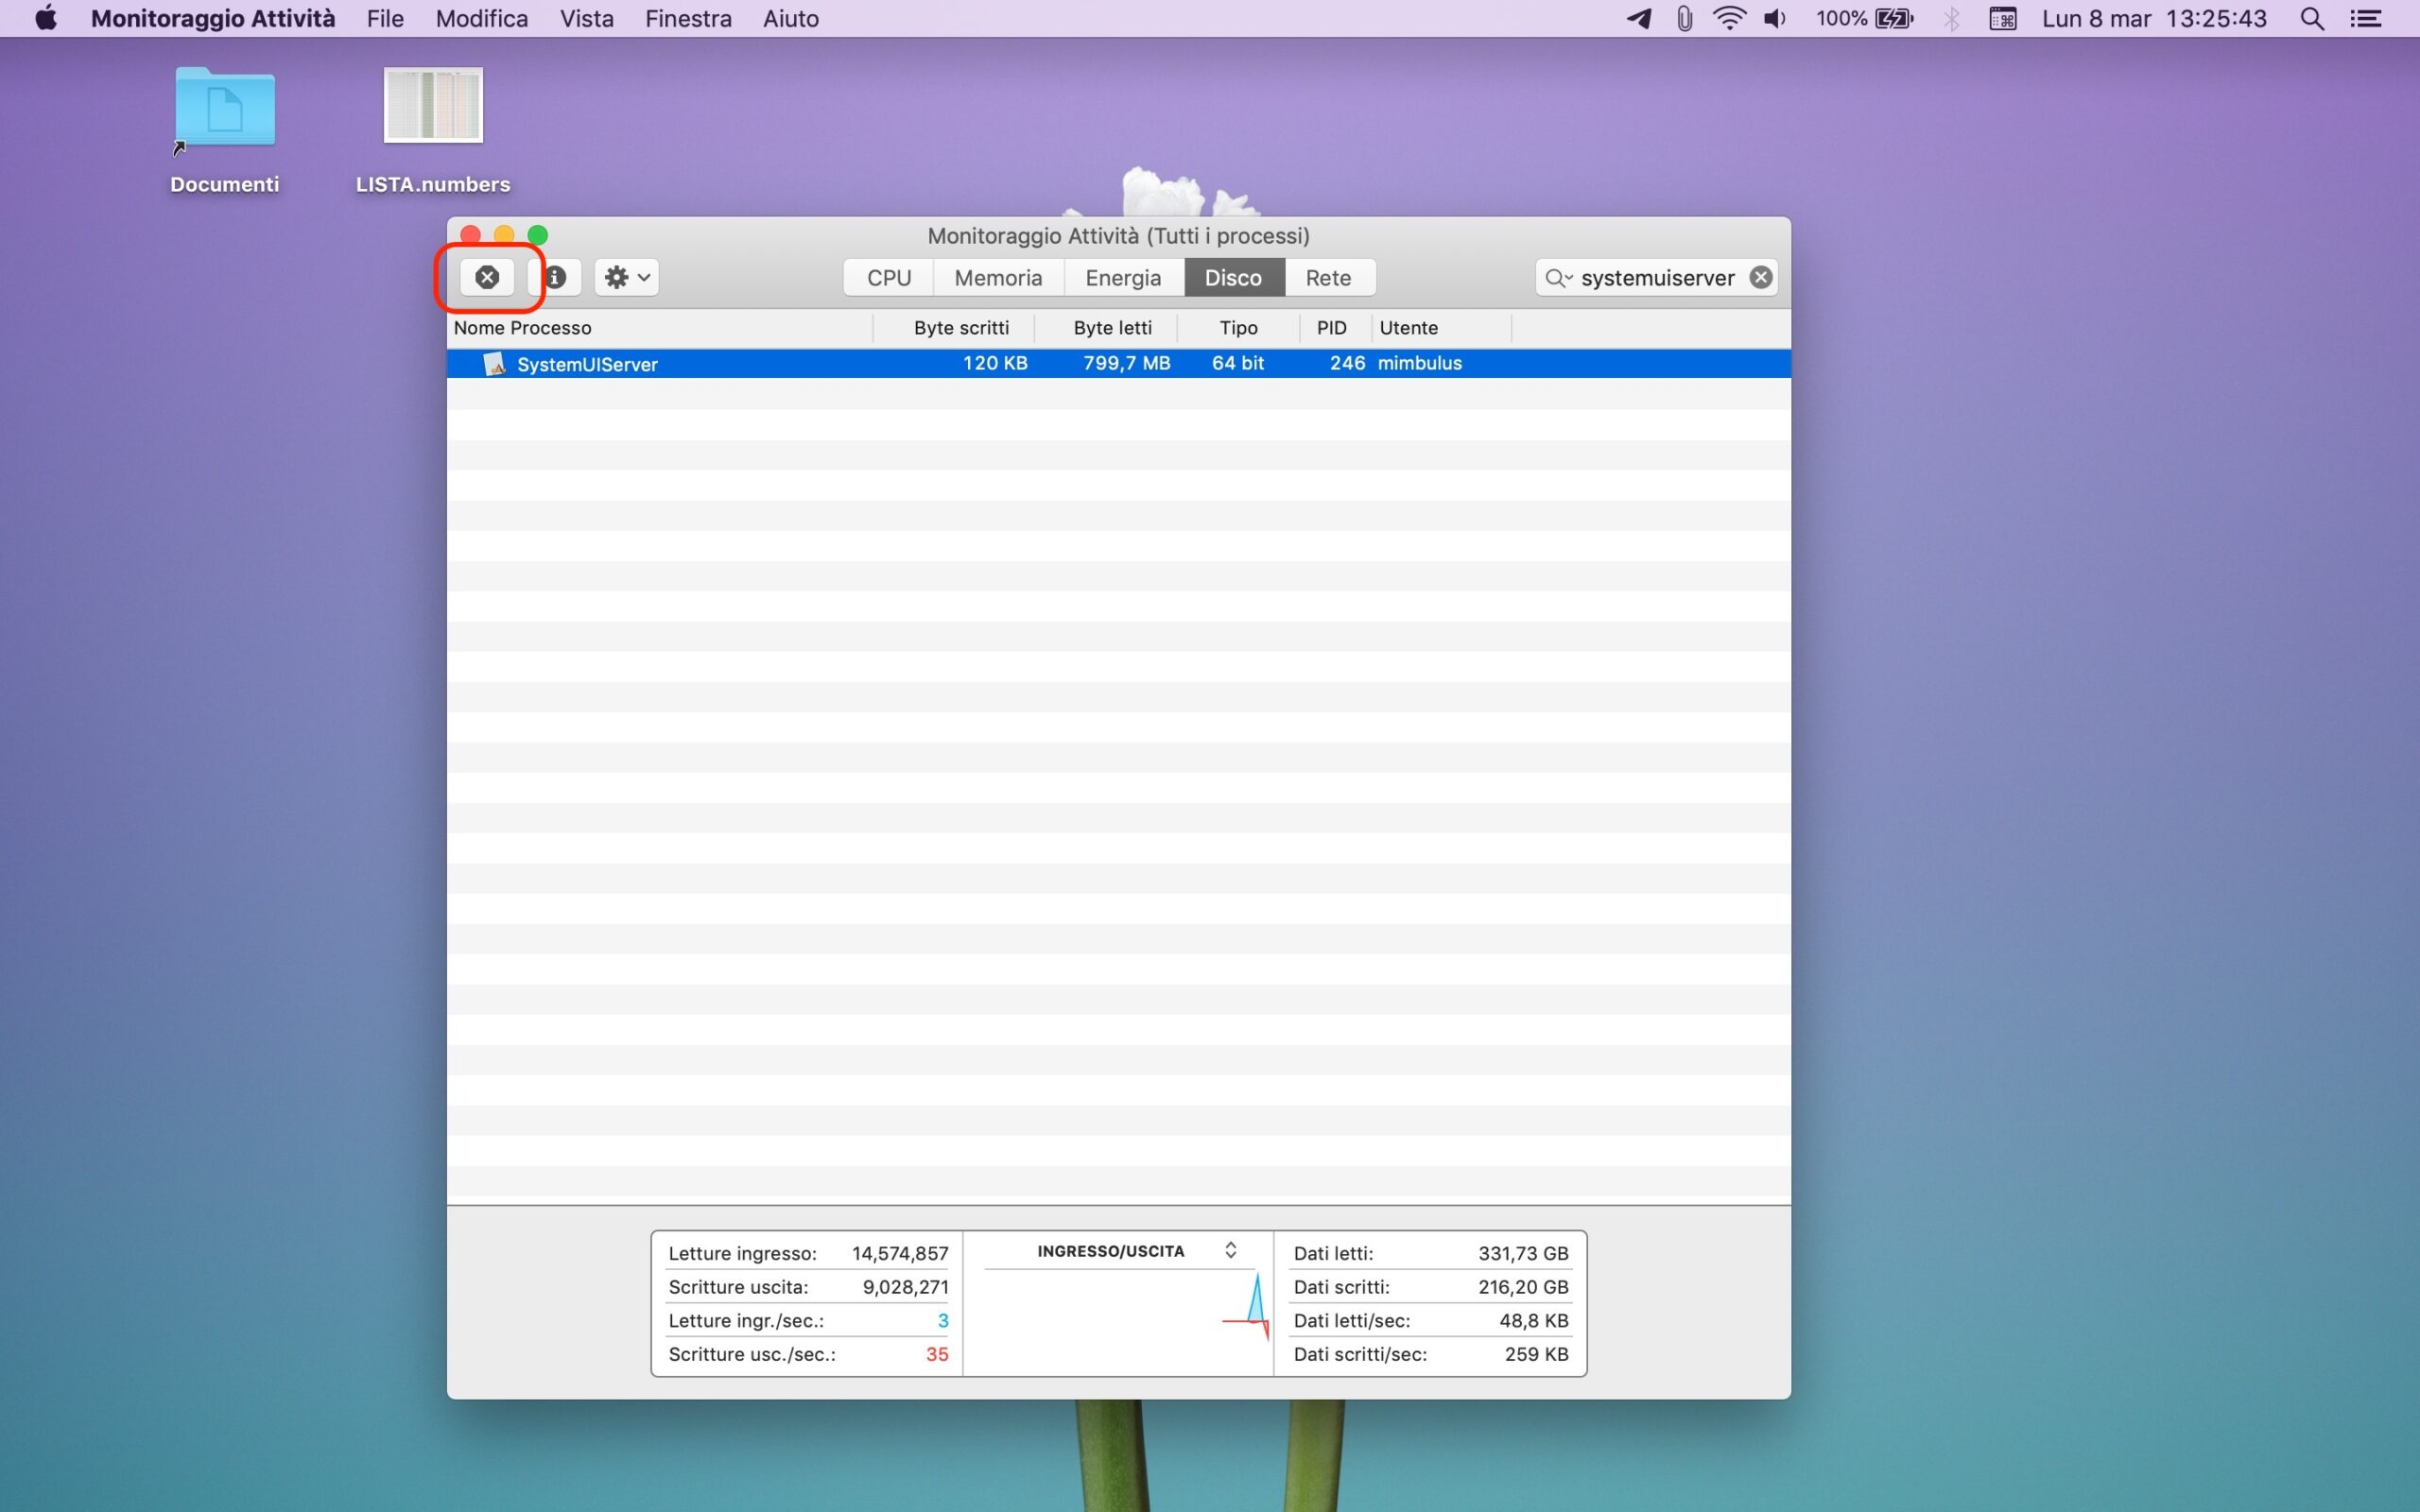Image resolution: width=2420 pixels, height=1512 pixels.
Task: Open the Finestra menu
Action: coord(687,18)
